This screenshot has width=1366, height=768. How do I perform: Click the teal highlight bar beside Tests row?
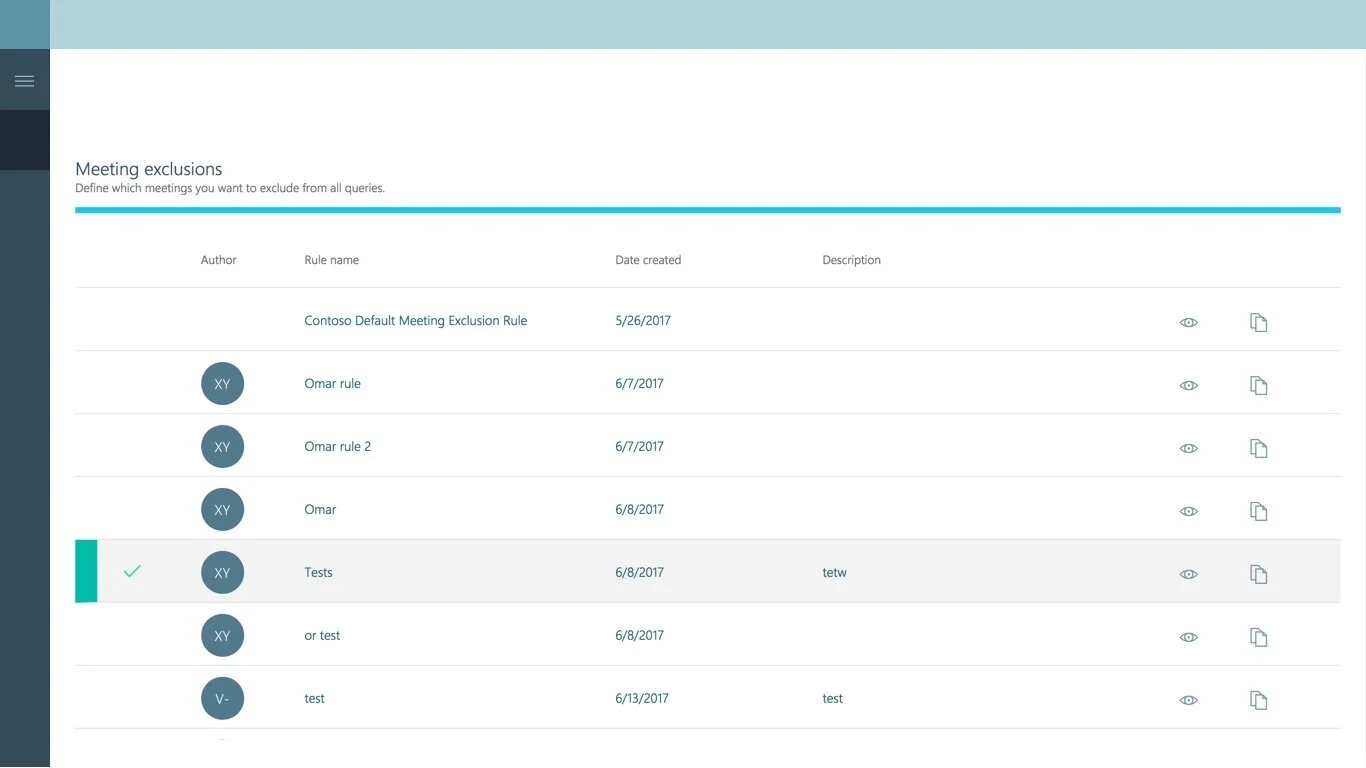click(86, 572)
